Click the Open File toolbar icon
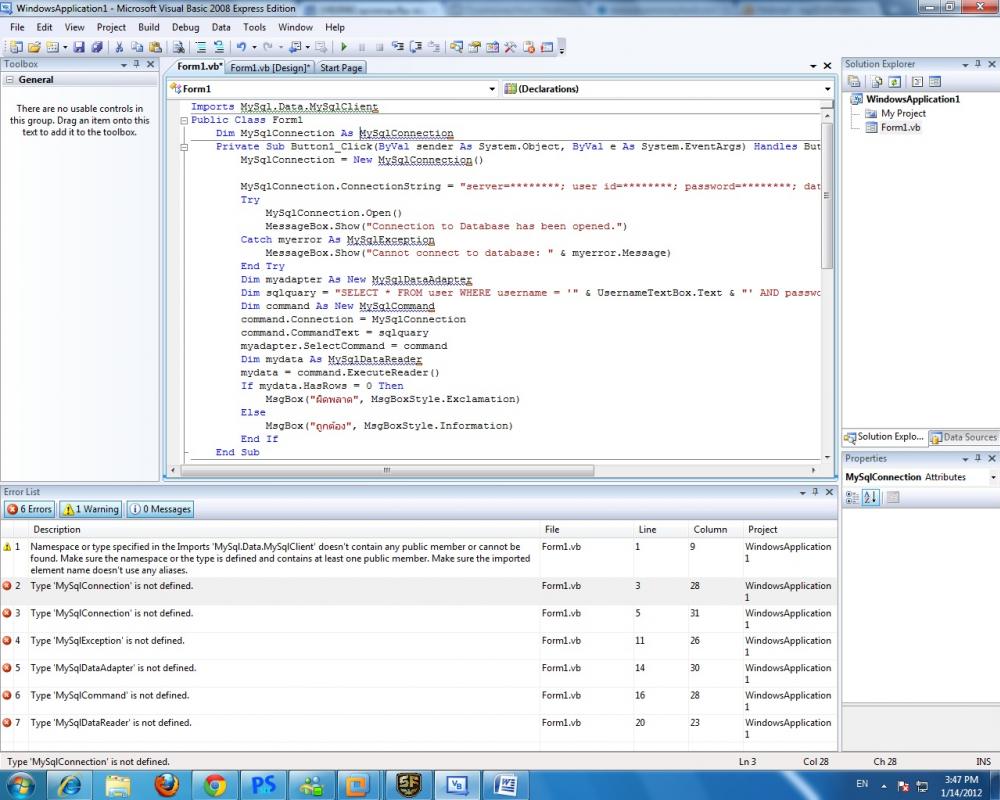This screenshot has height=800, width=1000. (34, 47)
